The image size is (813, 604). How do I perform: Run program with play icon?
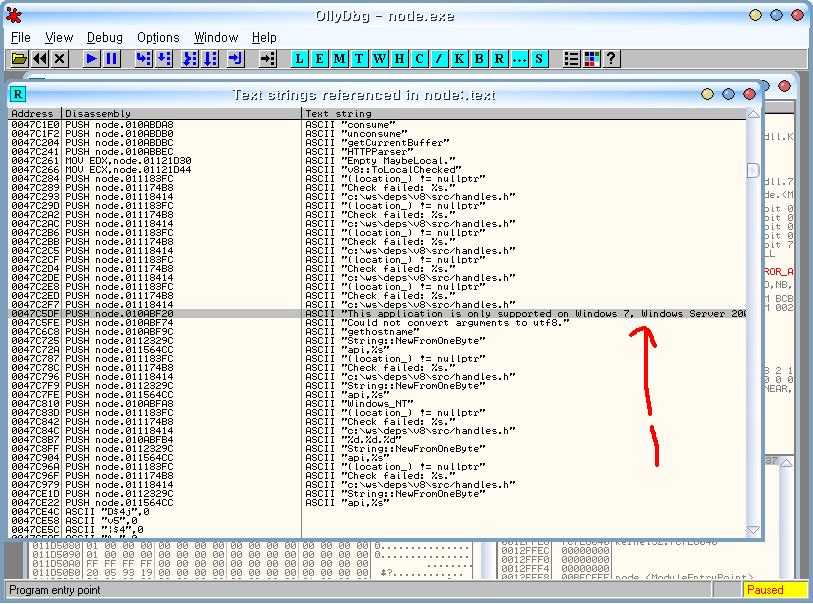point(91,59)
